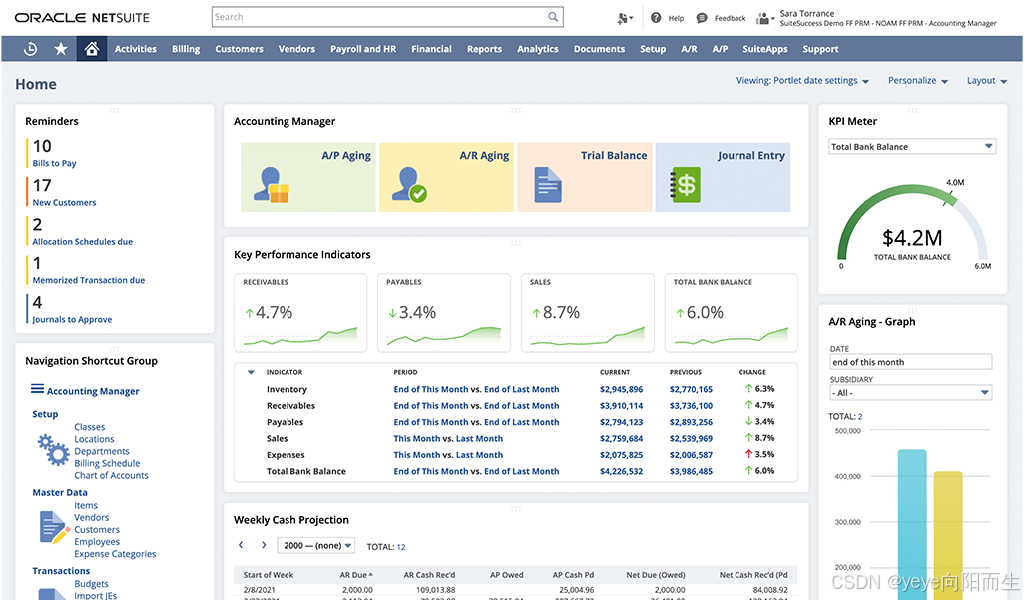1024x600 pixels.
Task: Open the Total Bank Balance KPI card
Action: (731, 313)
